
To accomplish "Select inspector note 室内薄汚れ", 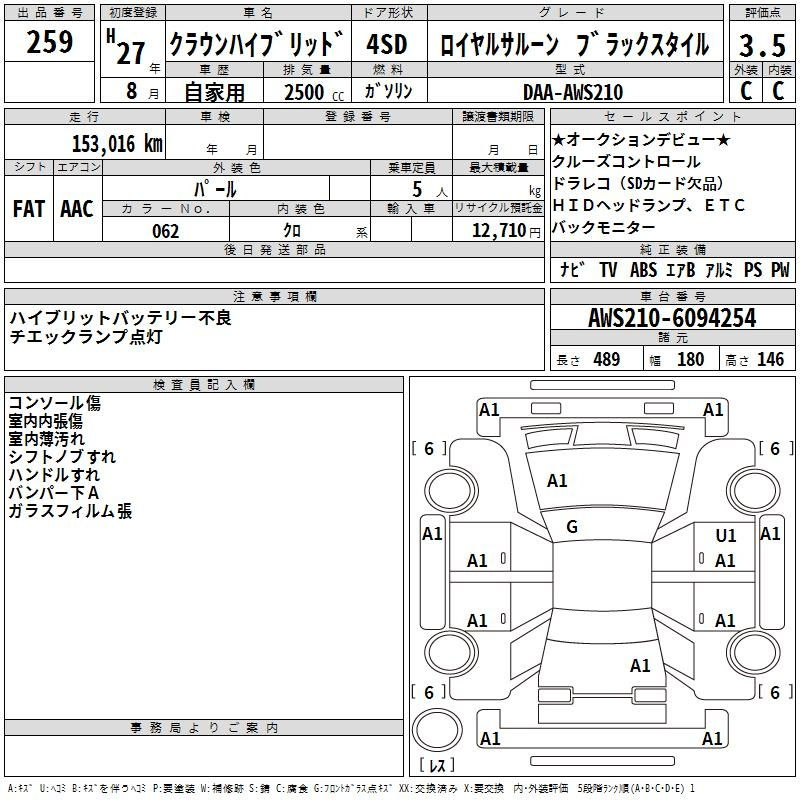I will click(46, 439).
